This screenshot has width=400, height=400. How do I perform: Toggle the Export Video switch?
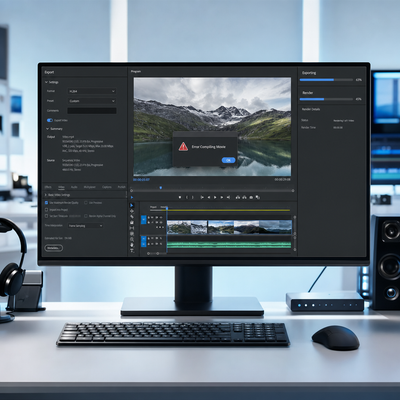[50, 120]
